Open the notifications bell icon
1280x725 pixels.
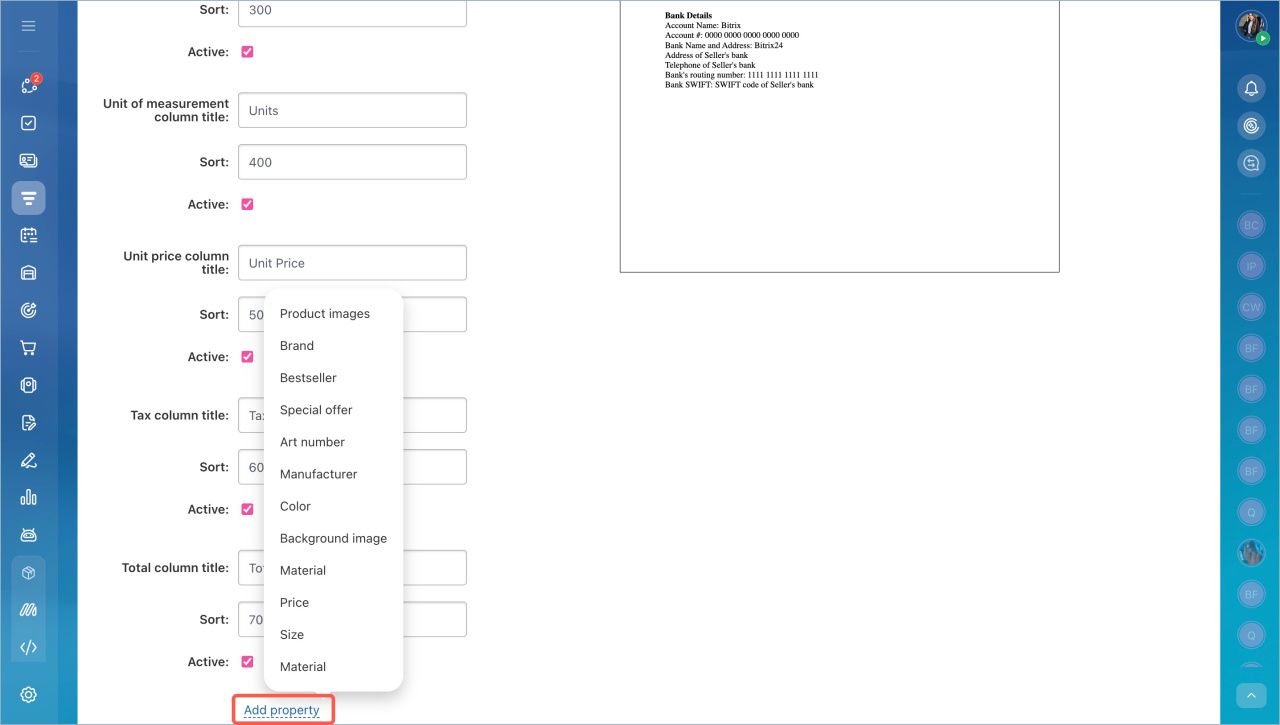coord(1250,88)
